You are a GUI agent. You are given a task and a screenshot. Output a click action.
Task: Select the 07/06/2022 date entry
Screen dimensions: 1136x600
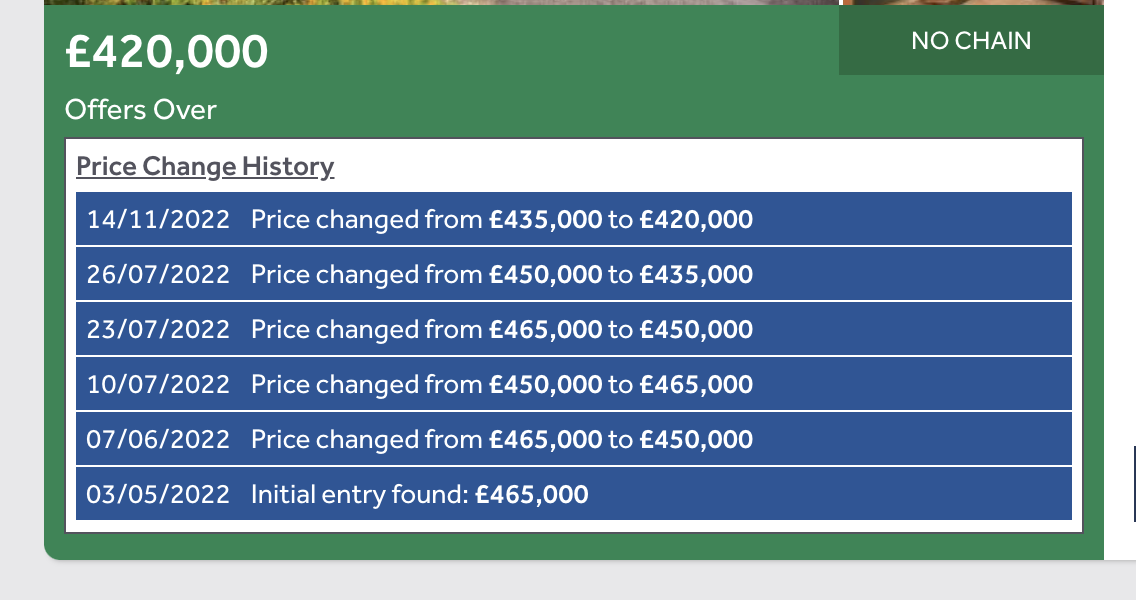(x=158, y=440)
